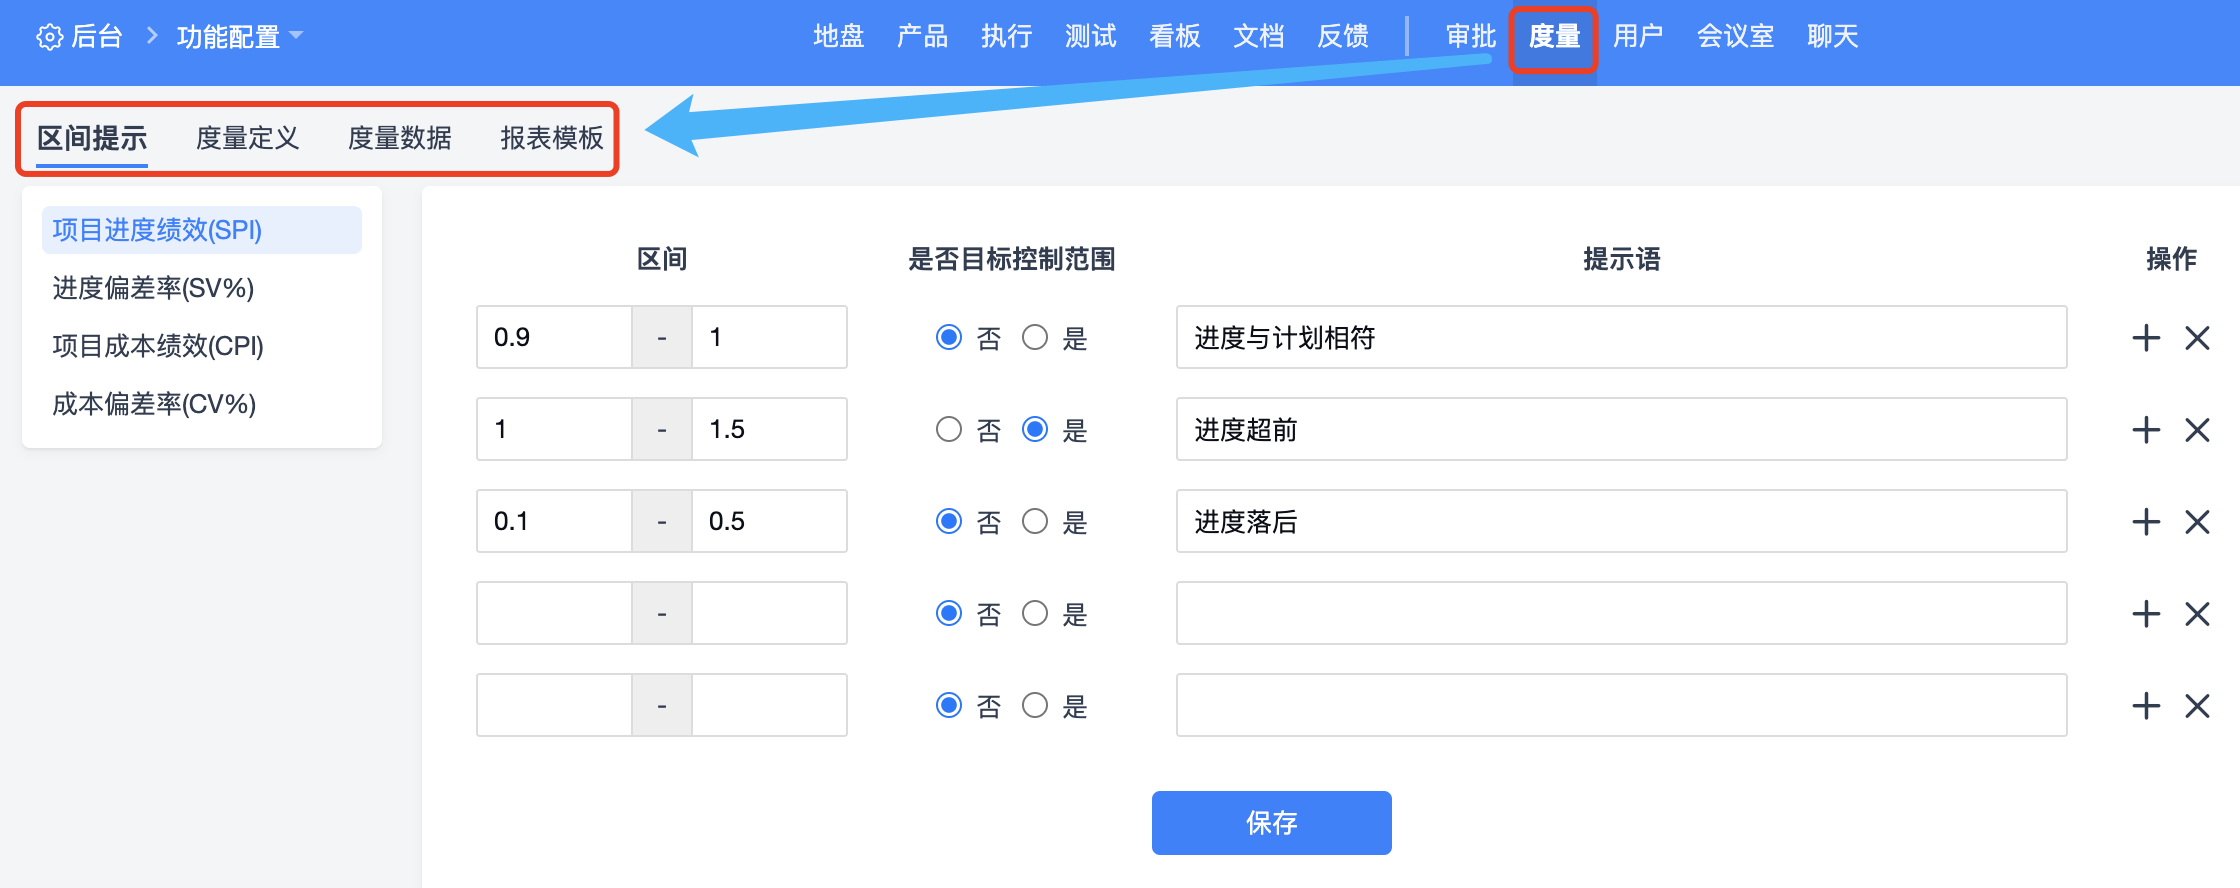Remove the last empty interval row
The height and width of the screenshot is (888, 2240).
(2197, 706)
